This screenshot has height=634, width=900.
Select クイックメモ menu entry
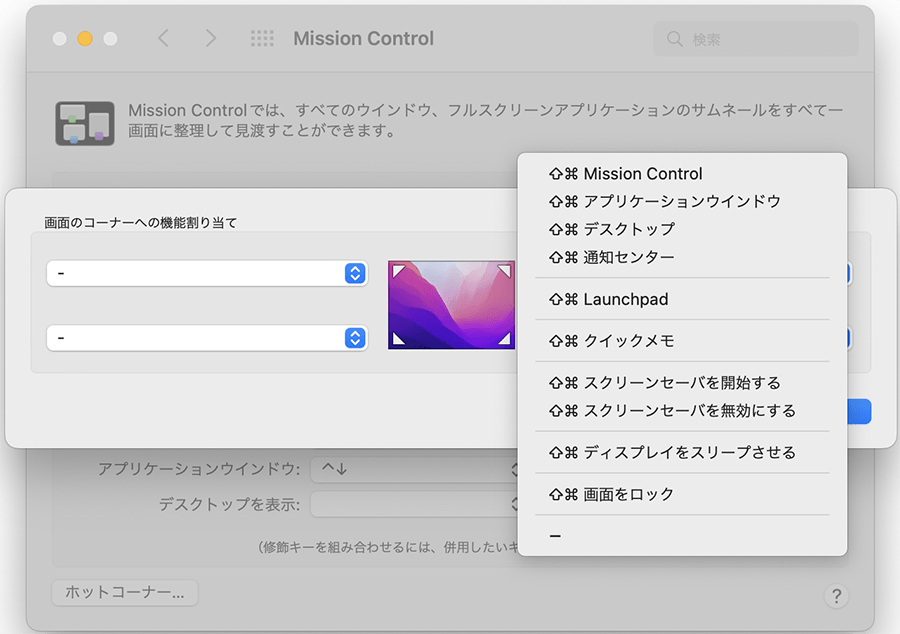pos(682,341)
